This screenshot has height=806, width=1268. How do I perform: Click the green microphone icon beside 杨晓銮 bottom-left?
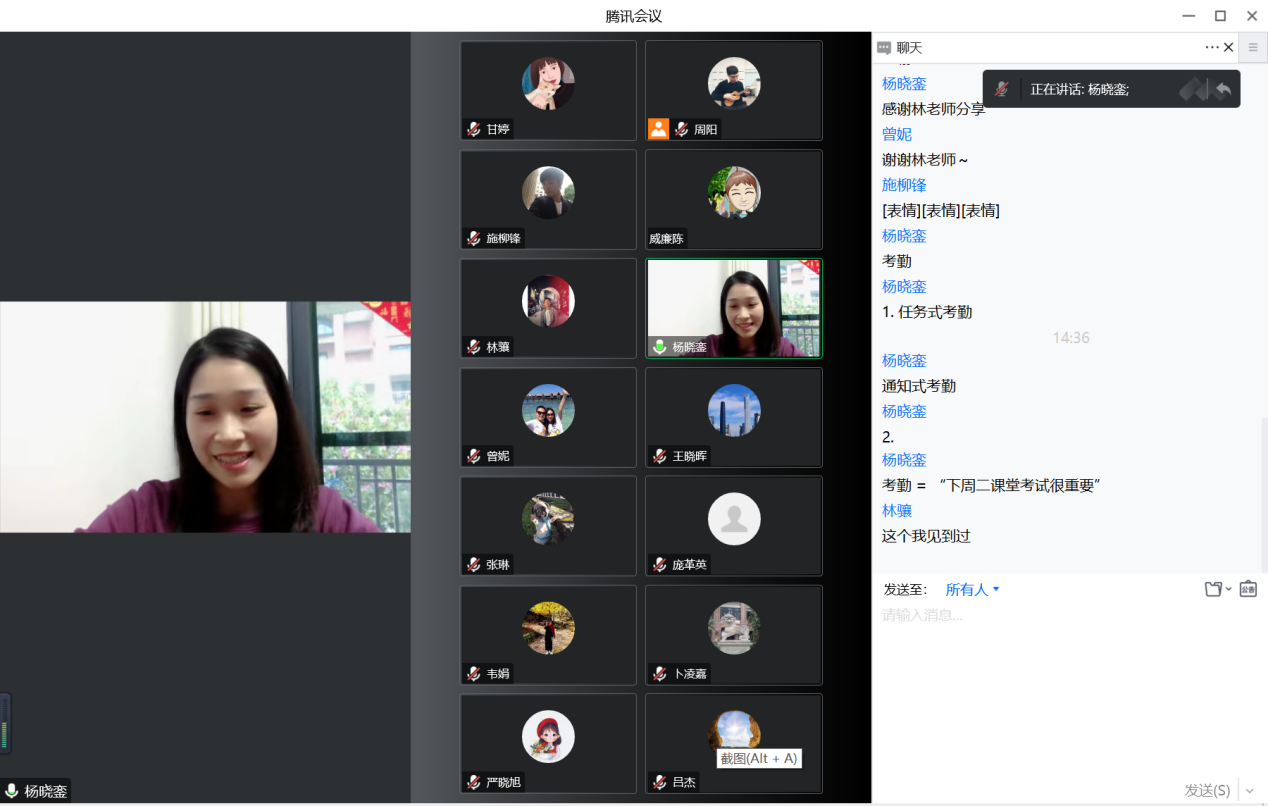(12, 791)
